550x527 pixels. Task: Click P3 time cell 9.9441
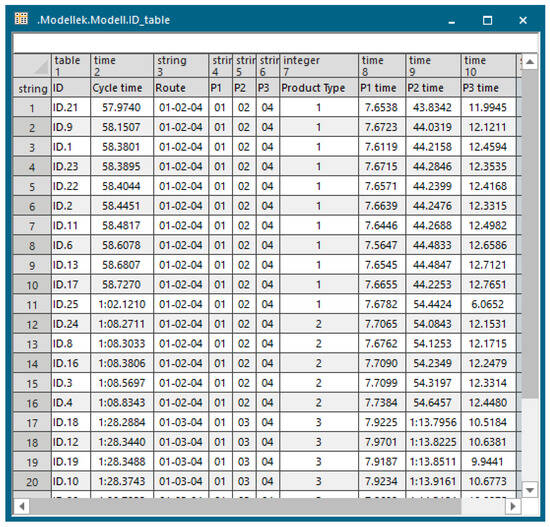[488, 462]
